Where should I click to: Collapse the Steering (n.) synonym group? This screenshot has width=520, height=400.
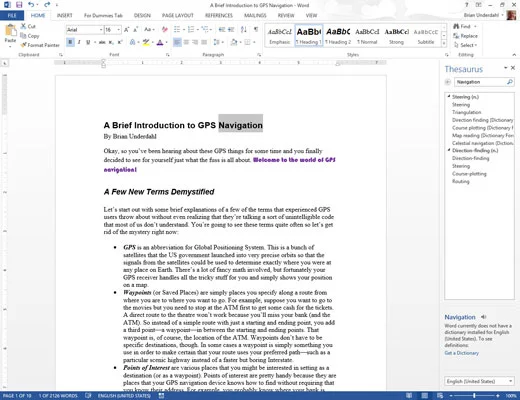[449, 96]
